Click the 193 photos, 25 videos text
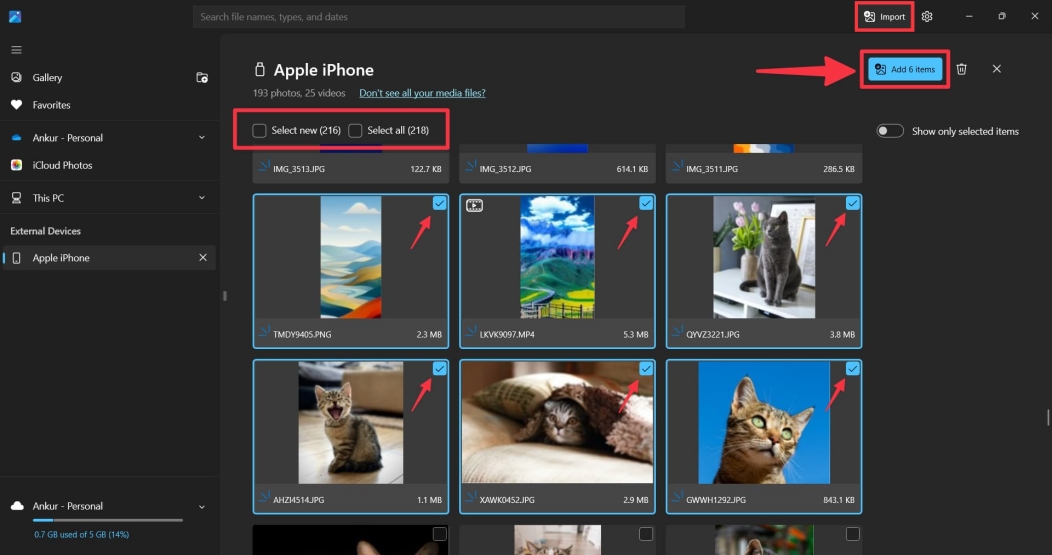1052x555 pixels. coord(299,93)
